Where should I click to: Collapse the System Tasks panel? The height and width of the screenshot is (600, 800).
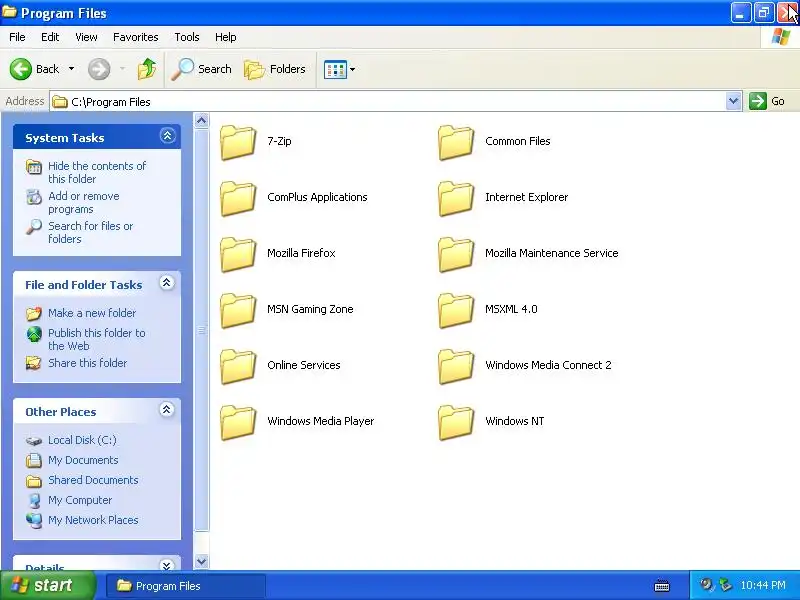tap(167, 136)
